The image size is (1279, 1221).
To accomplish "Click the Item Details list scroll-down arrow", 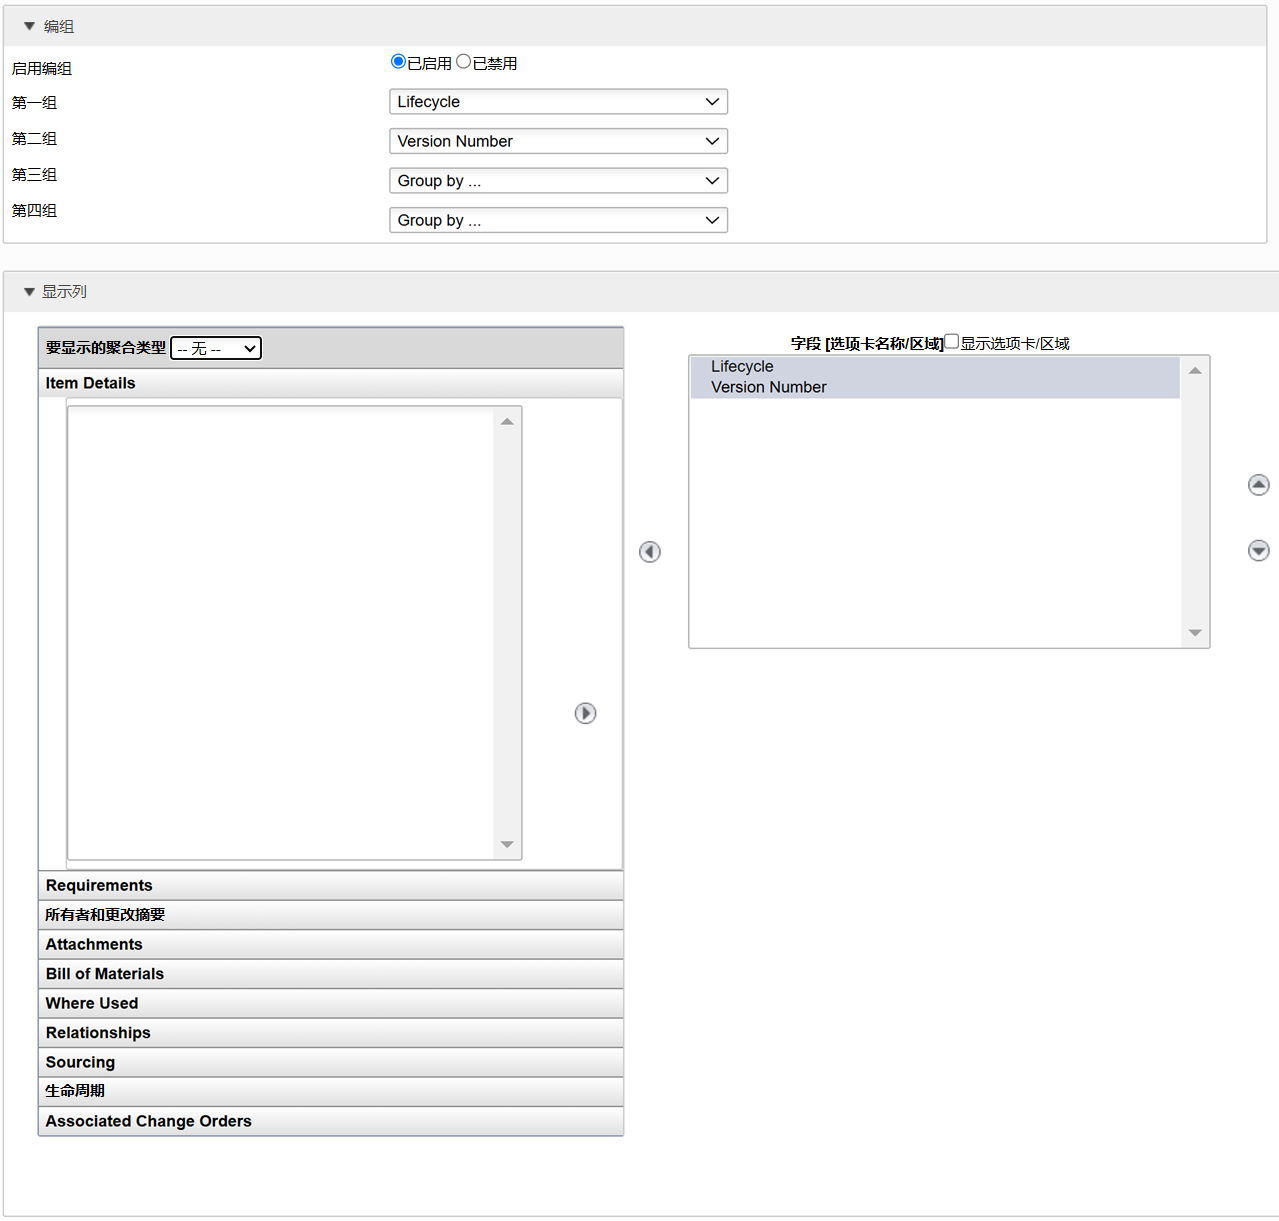I will pyautogui.click(x=507, y=845).
